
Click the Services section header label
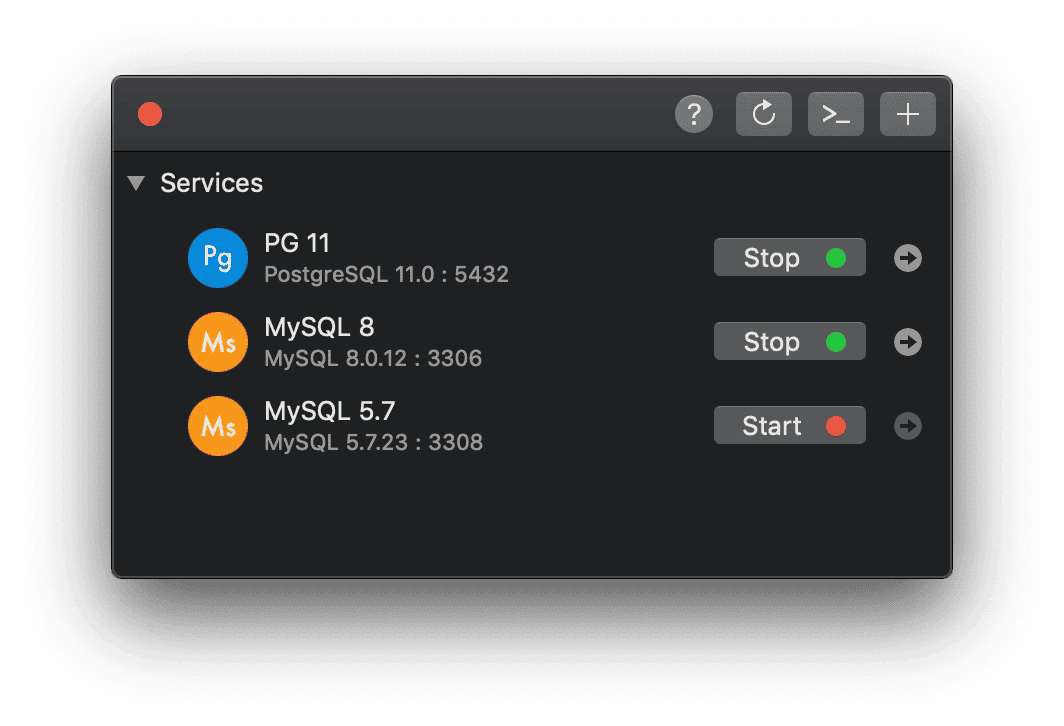click(x=212, y=183)
